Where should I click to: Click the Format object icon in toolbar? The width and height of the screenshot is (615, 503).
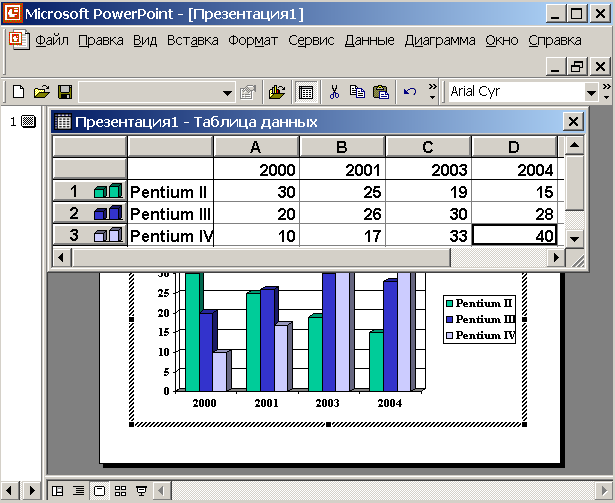(x=248, y=92)
